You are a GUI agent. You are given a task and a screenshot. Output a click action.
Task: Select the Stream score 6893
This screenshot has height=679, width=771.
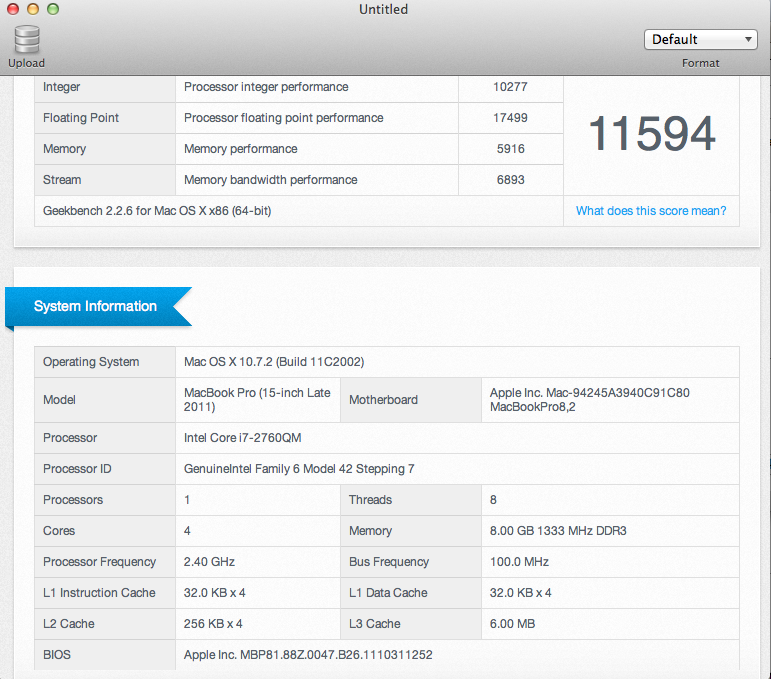(510, 180)
